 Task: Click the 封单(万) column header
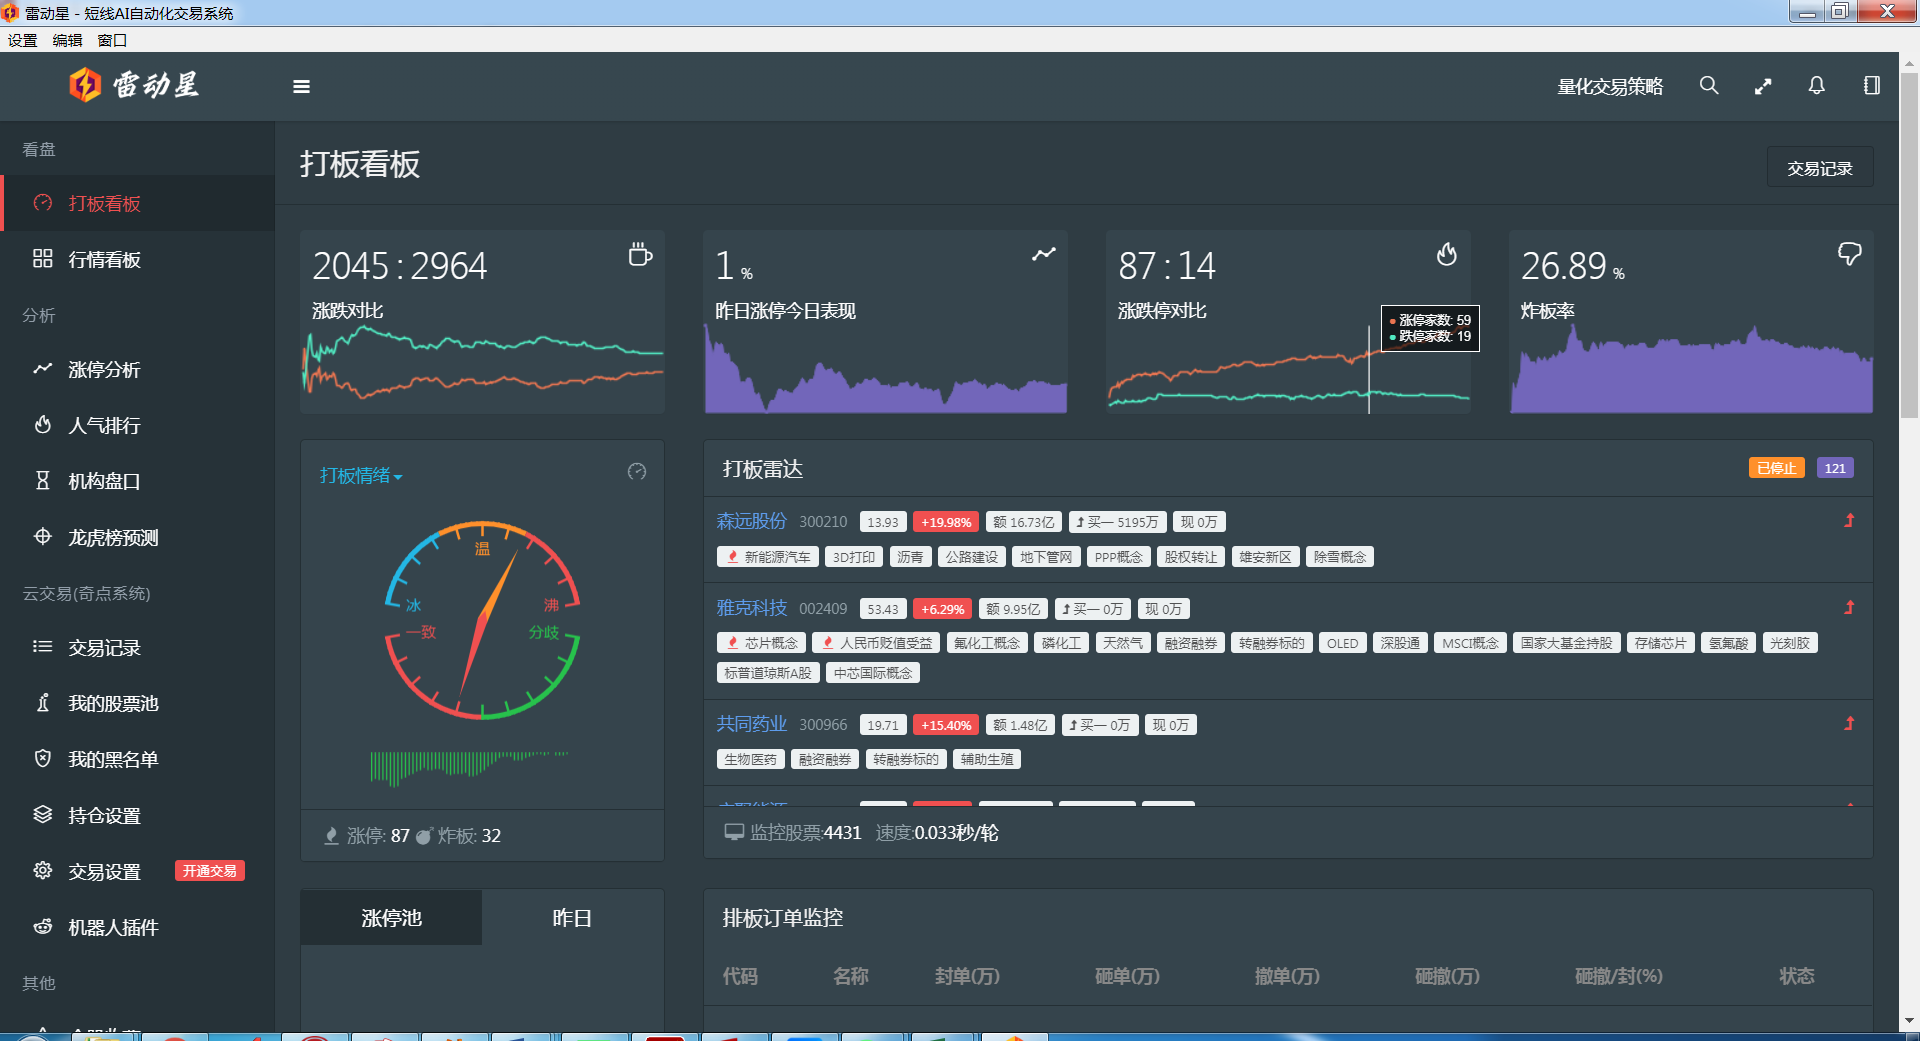click(967, 975)
